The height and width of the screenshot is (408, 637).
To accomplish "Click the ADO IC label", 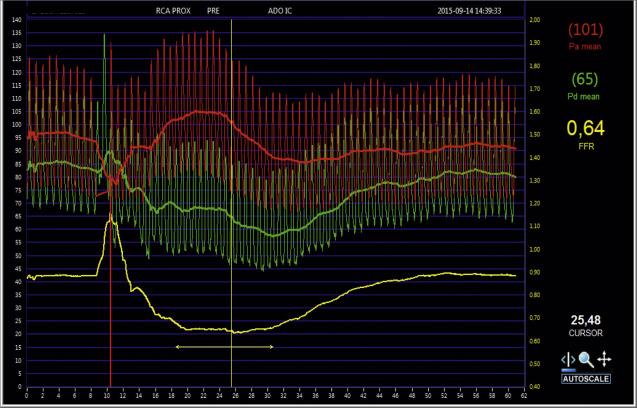I will click(x=280, y=11).
